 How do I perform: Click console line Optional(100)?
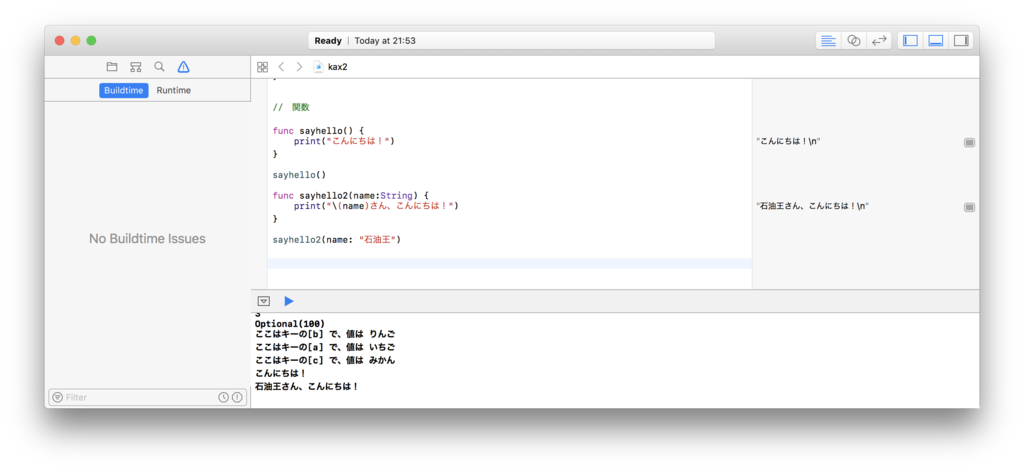tap(289, 324)
